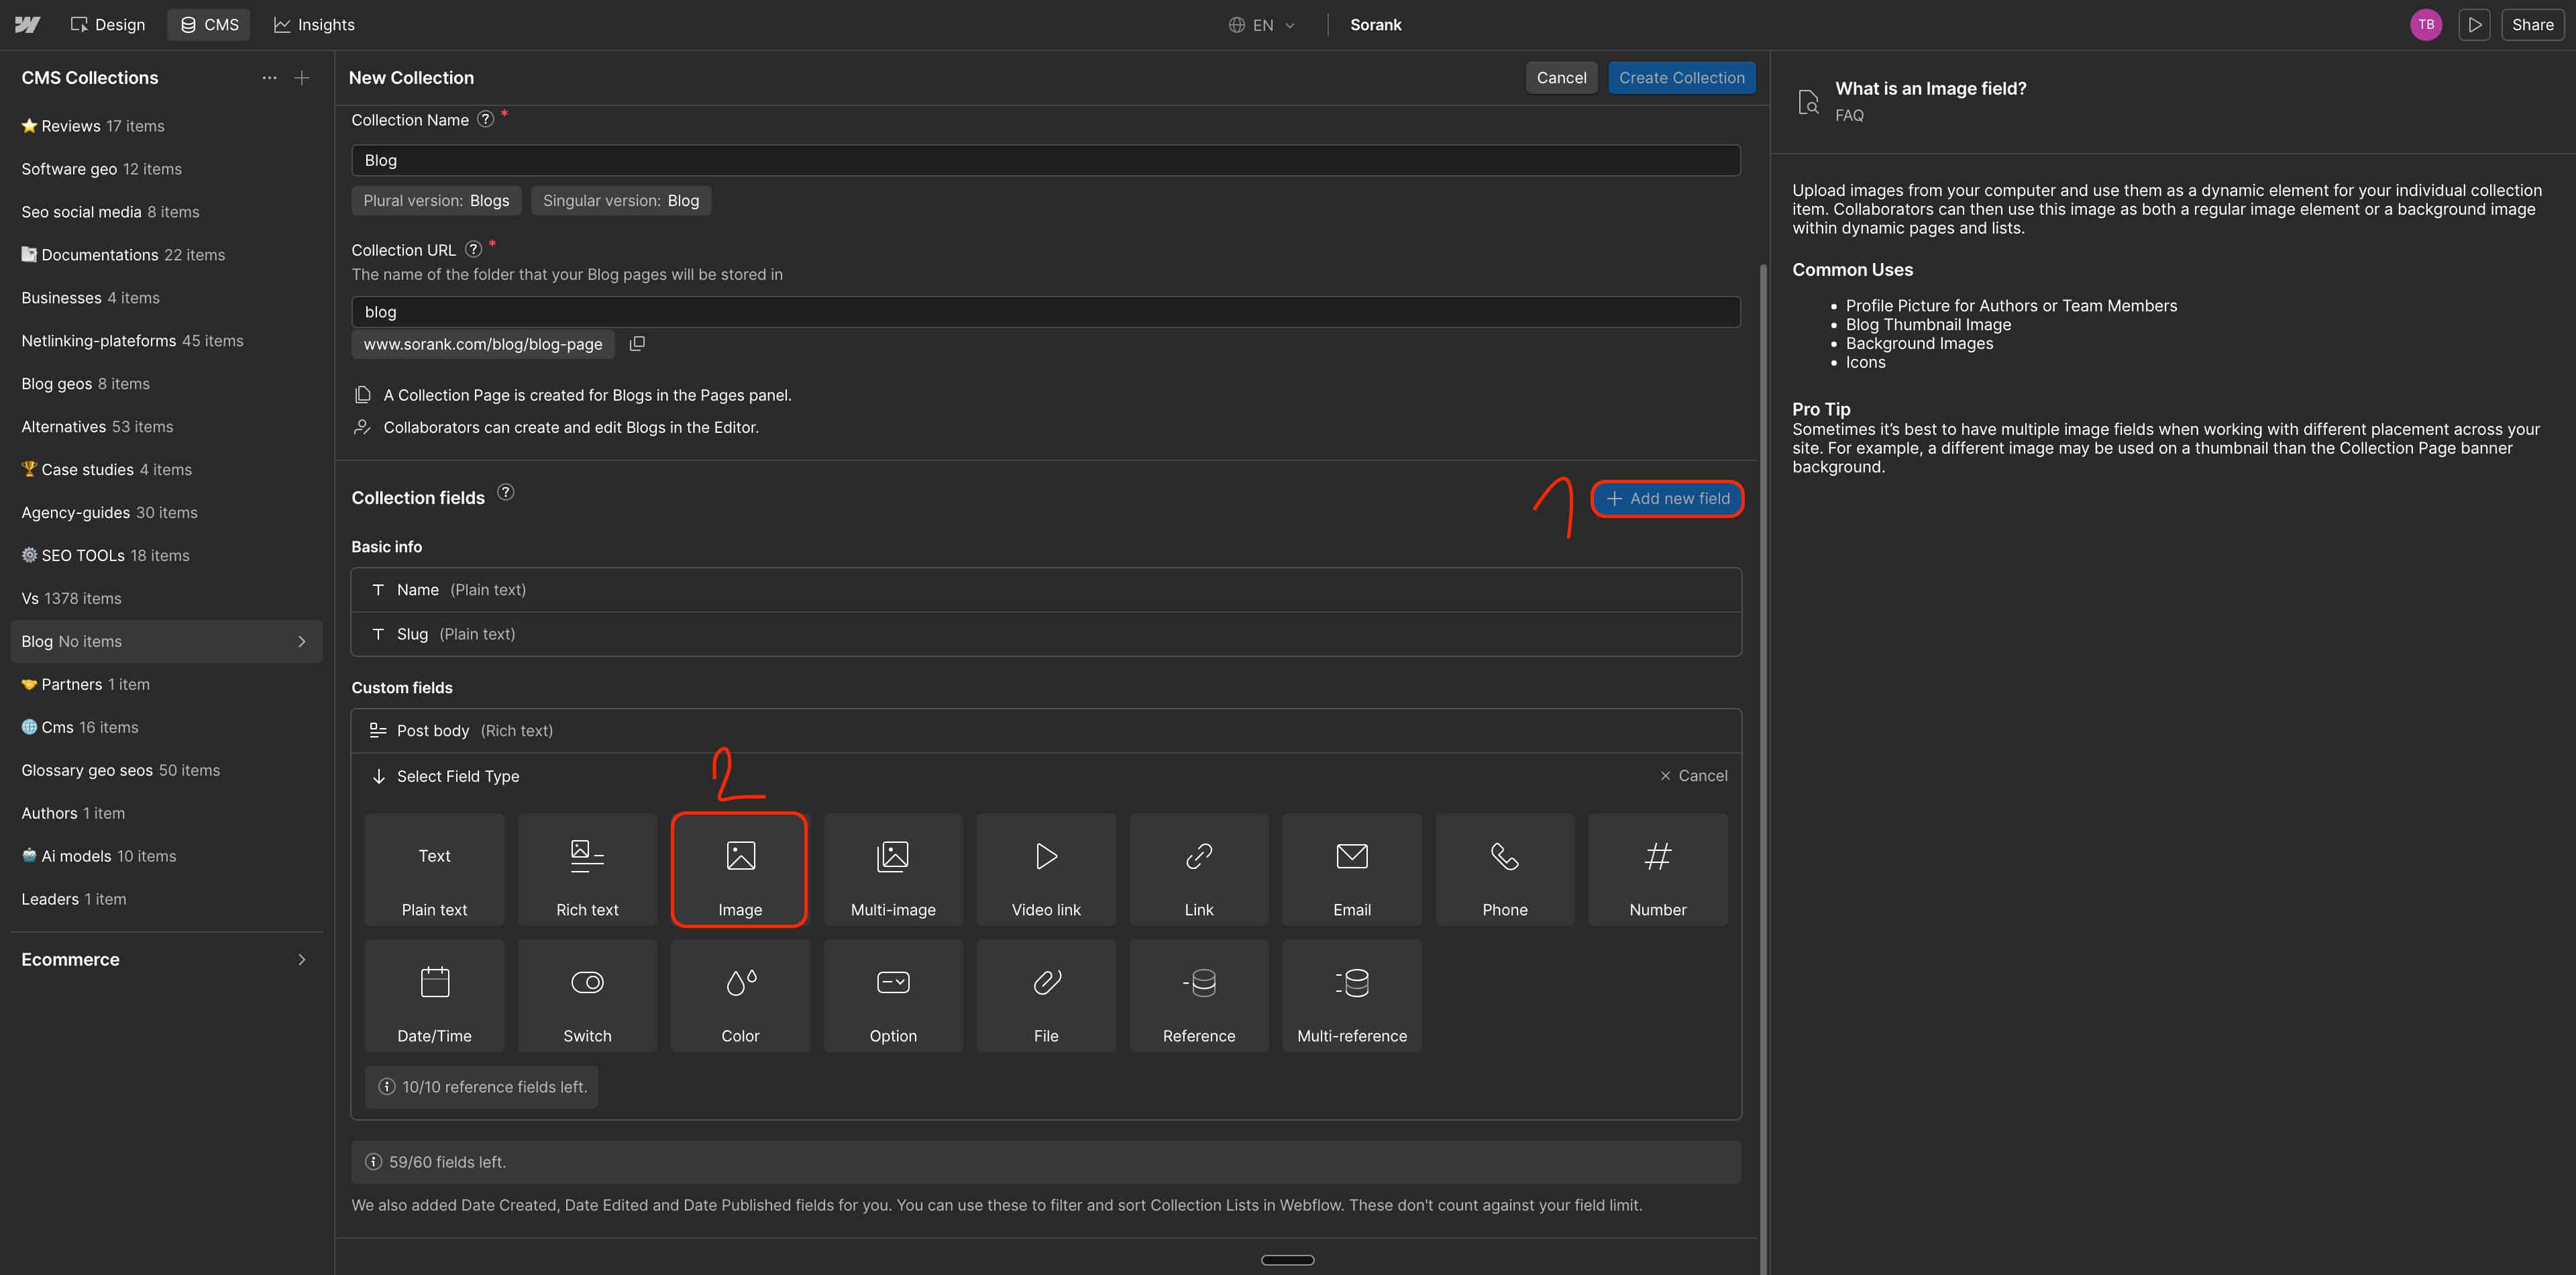Click the Collection URL input field
This screenshot has width=2576, height=1275.
(x=1045, y=311)
